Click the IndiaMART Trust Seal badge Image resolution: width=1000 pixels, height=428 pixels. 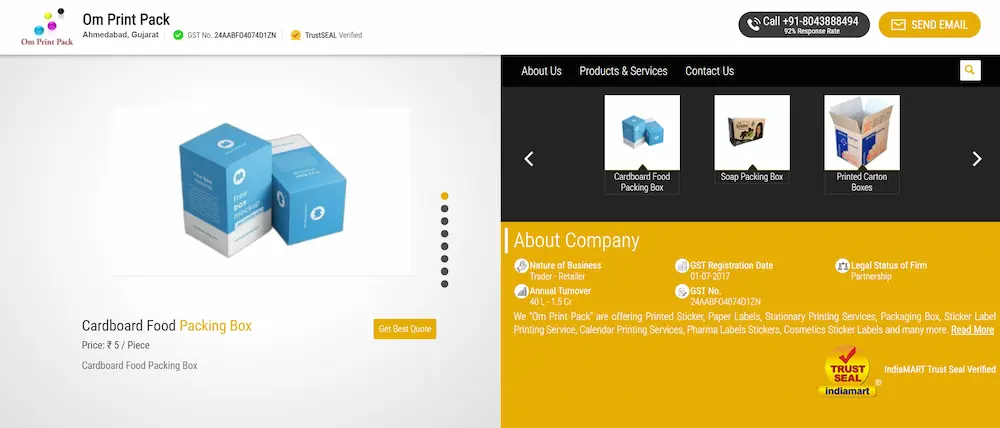[x=848, y=371]
